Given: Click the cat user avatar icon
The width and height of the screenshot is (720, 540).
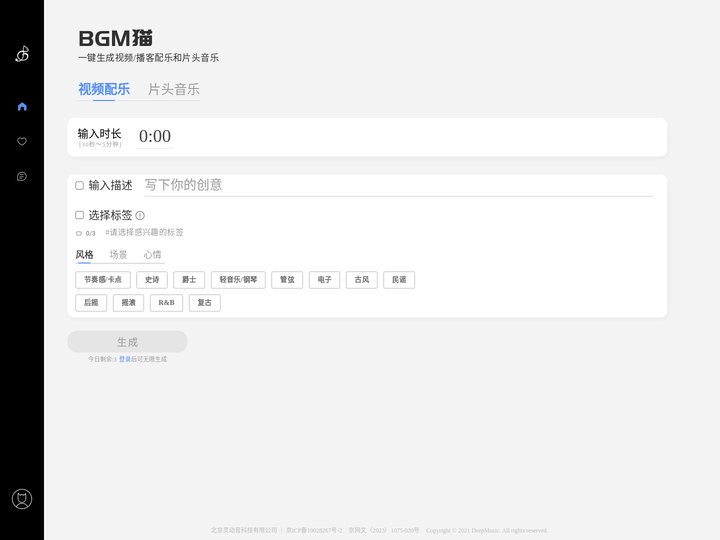Looking at the screenshot, I should tap(22, 499).
